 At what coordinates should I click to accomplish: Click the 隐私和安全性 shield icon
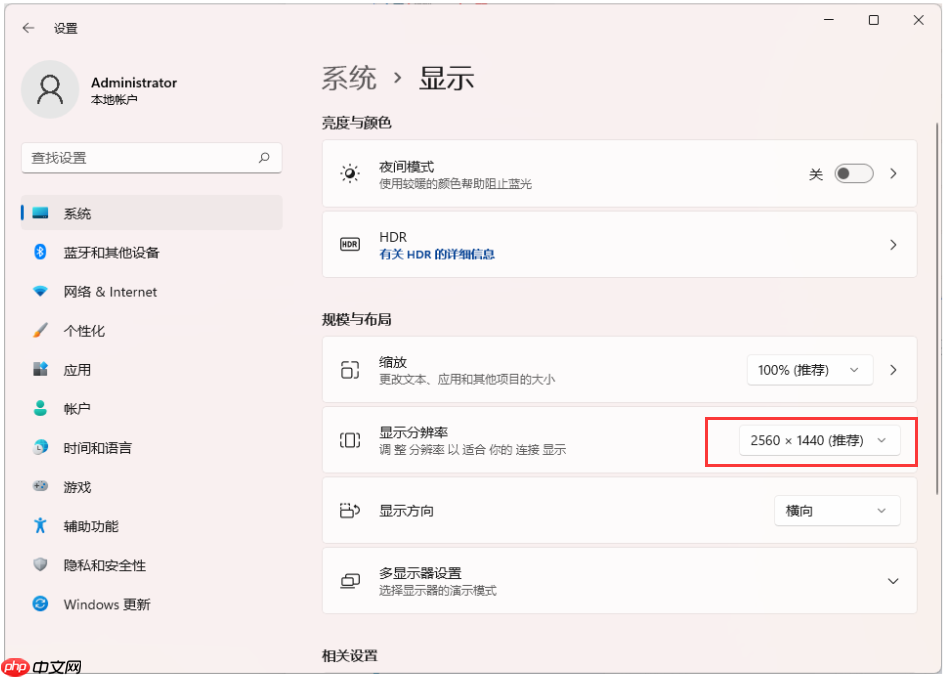40,565
